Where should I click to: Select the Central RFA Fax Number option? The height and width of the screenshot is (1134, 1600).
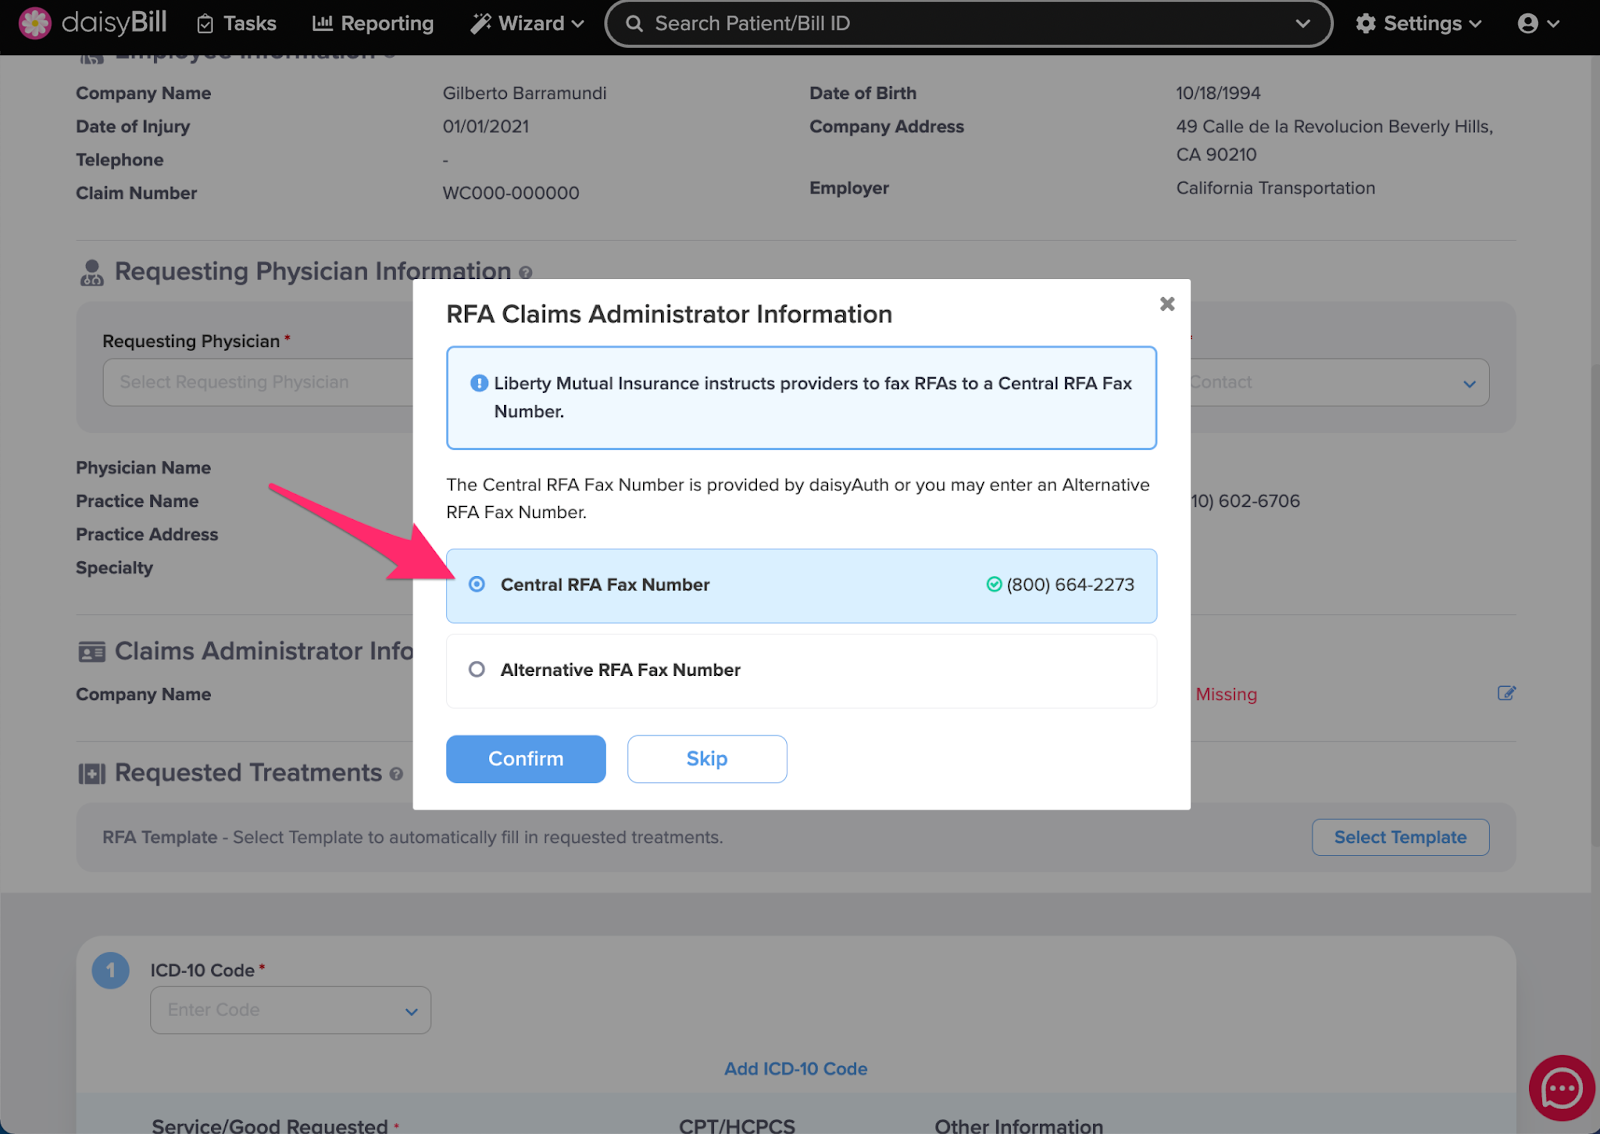point(801,585)
